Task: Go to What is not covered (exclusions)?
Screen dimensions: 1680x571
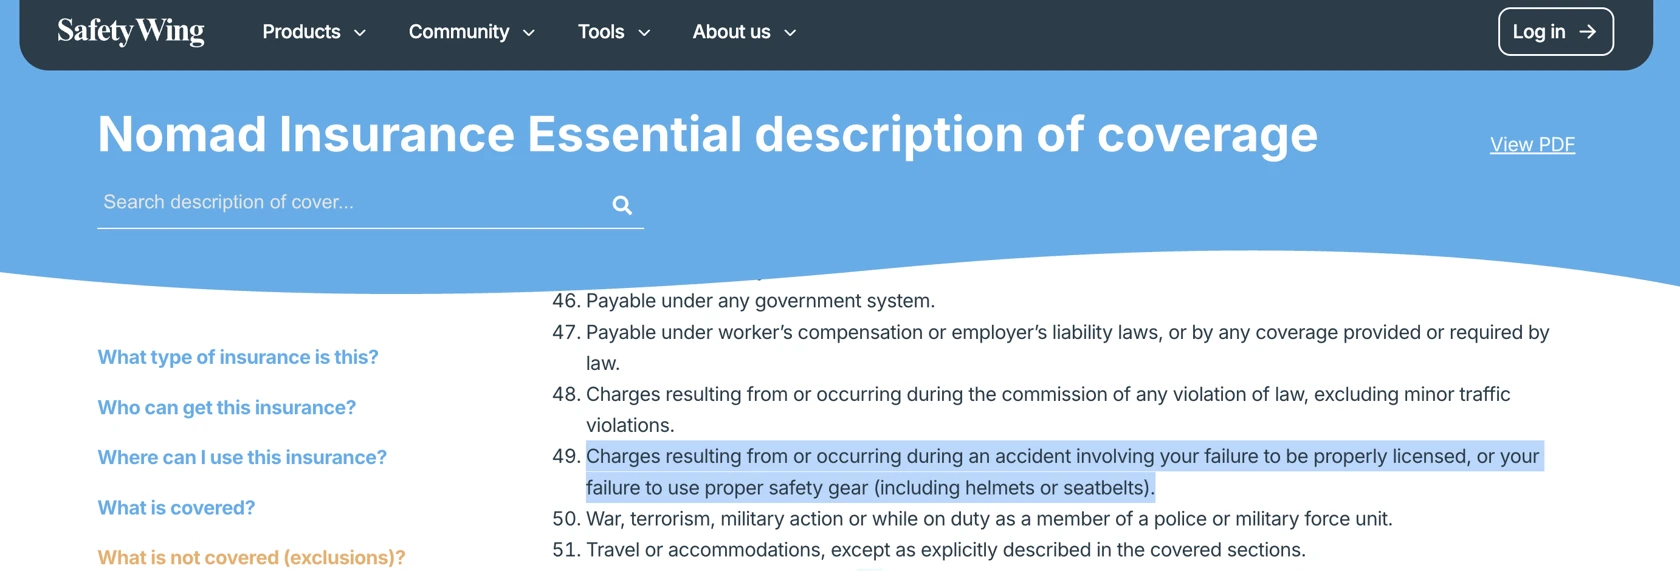Action: (x=251, y=557)
